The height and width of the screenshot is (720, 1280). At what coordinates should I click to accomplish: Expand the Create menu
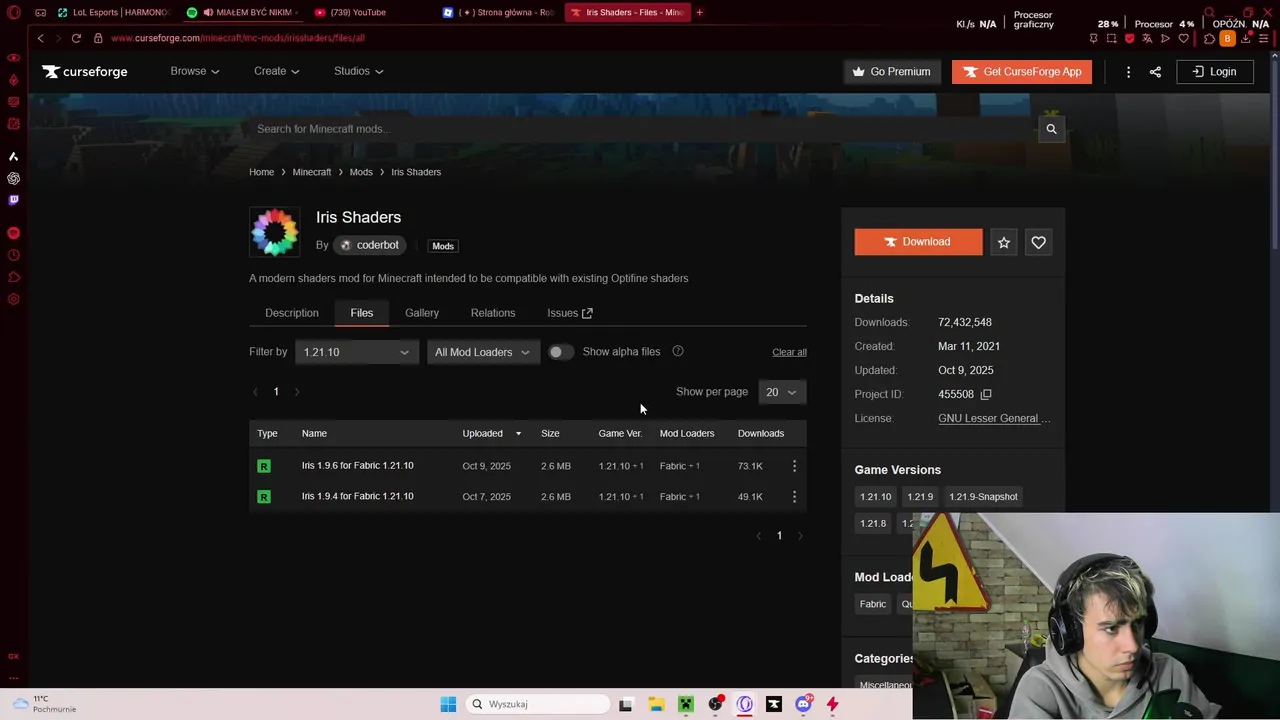tap(277, 71)
